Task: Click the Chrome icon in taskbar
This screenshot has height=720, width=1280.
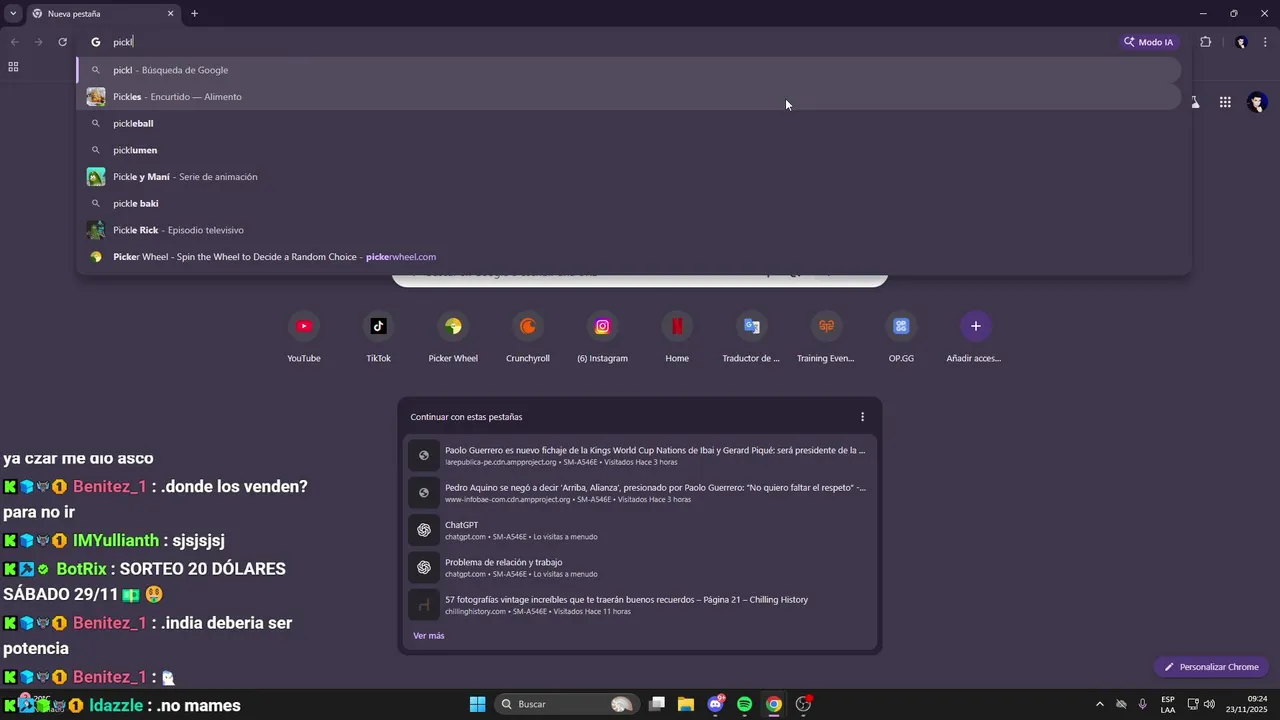Action: point(774,704)
